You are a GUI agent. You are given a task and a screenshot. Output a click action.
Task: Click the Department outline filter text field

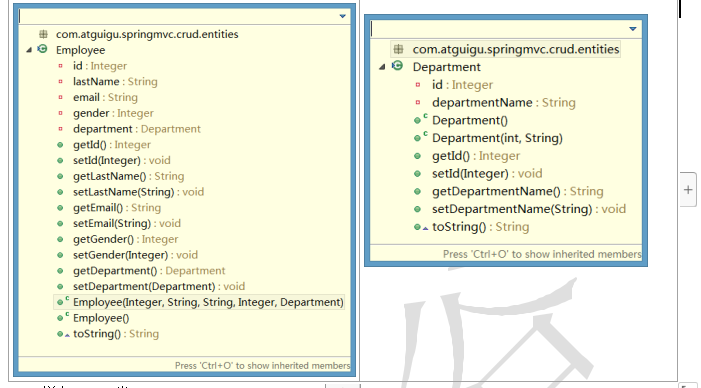(499, 29)
